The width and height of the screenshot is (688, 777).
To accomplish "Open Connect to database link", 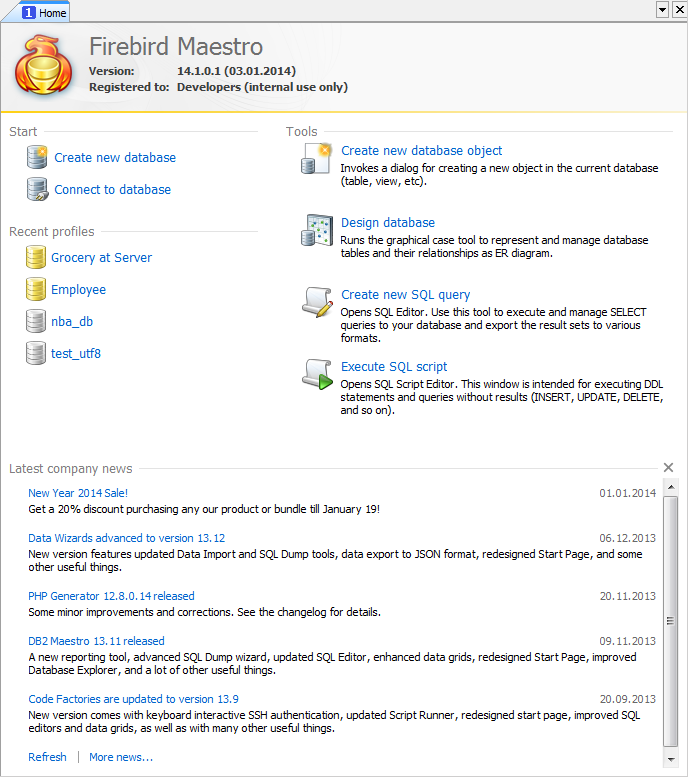I will (113, 189).
